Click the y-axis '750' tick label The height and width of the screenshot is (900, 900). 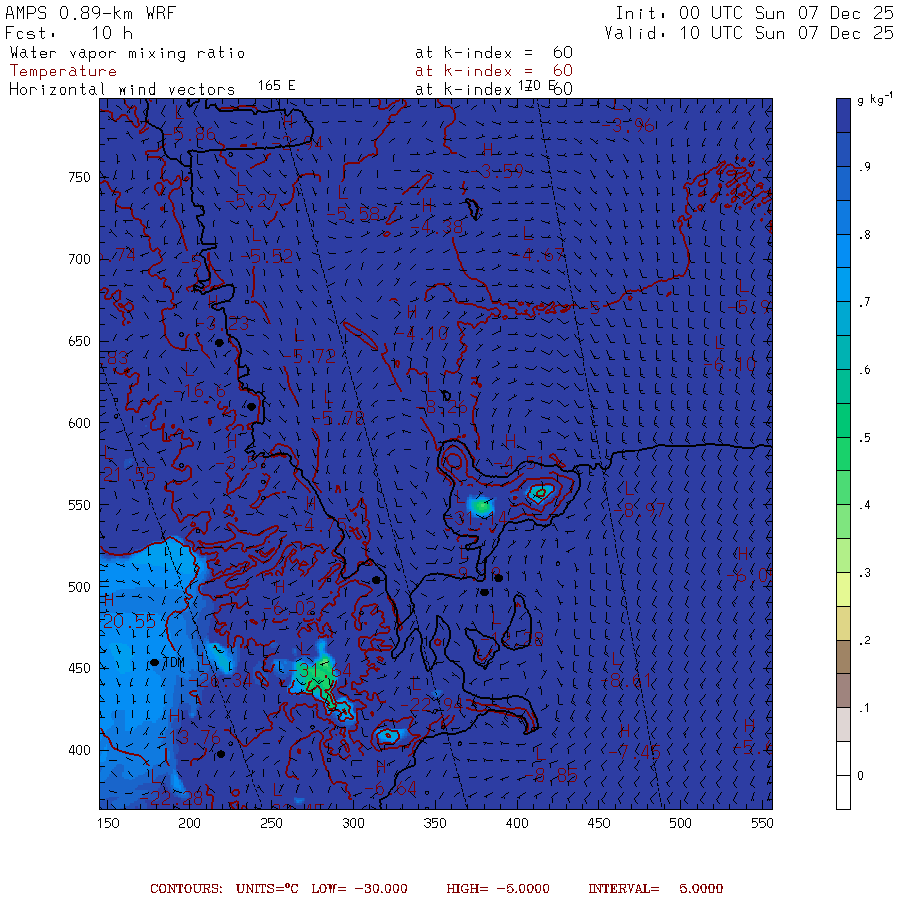tap(80, 177)
